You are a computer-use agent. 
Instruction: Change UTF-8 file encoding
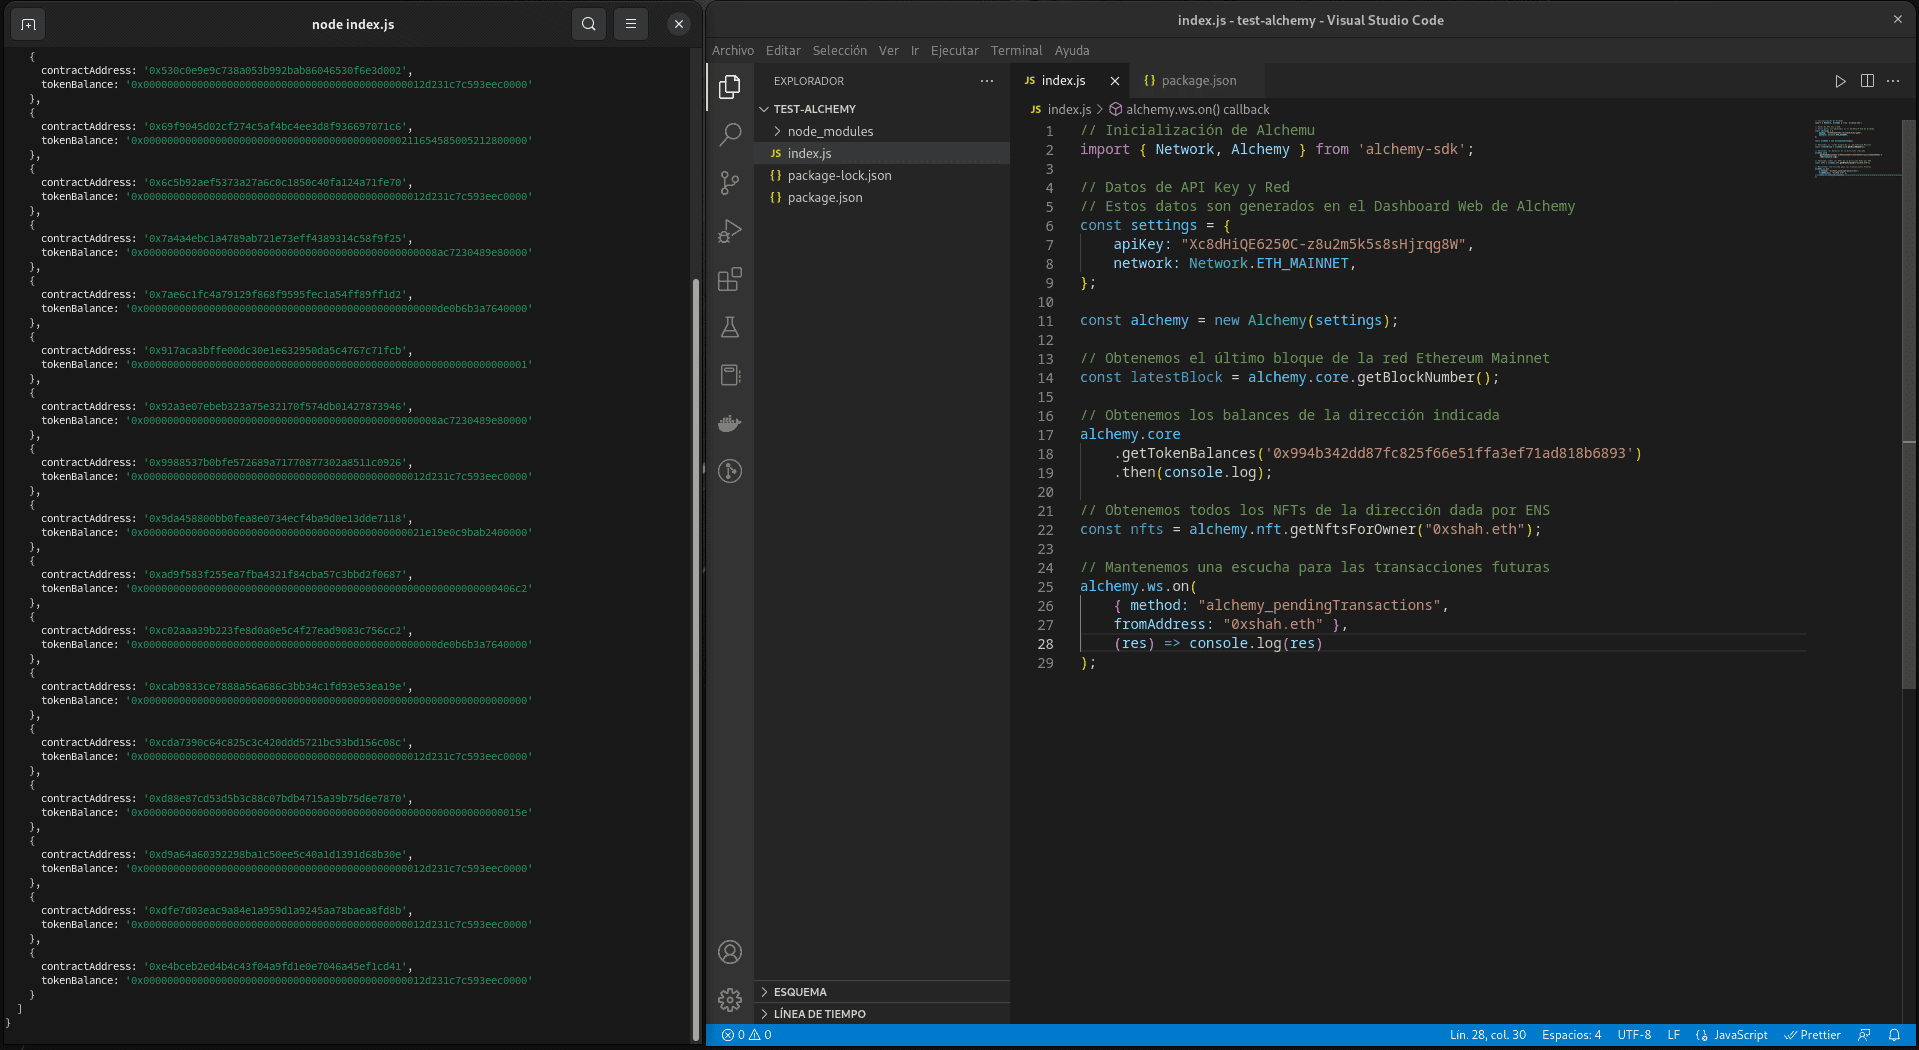point(1634,1035)
